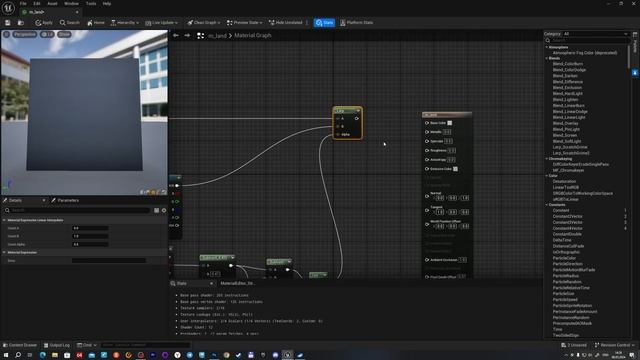The width and height of the screenshot is (640, 360).
Task: Click Roughness input pin
Action: (427, 151)
